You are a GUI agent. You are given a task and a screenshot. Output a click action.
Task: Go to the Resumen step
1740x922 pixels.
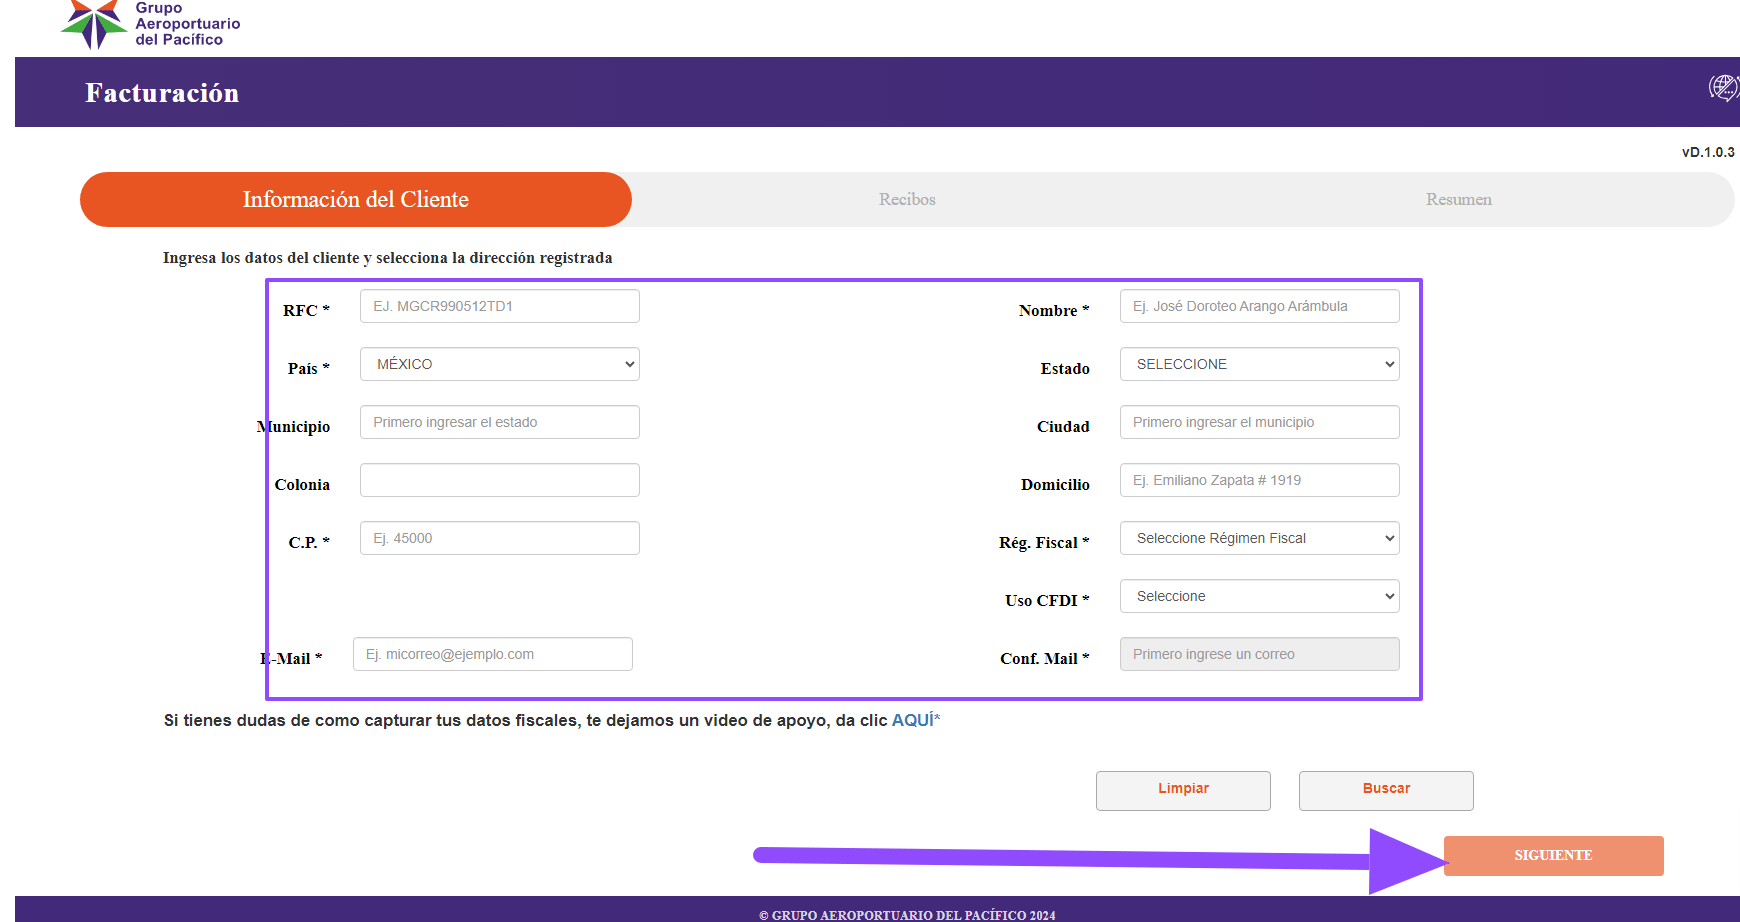coord(1459,199)
